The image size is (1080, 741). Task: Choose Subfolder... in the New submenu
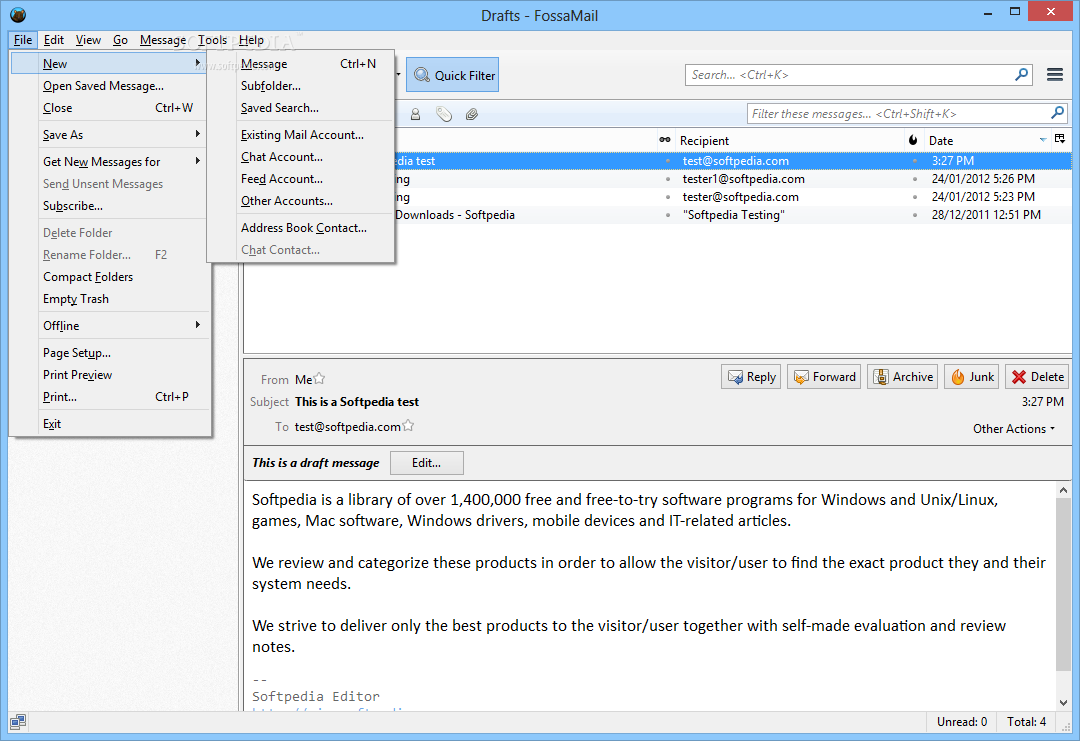click(x=301, y=85)
